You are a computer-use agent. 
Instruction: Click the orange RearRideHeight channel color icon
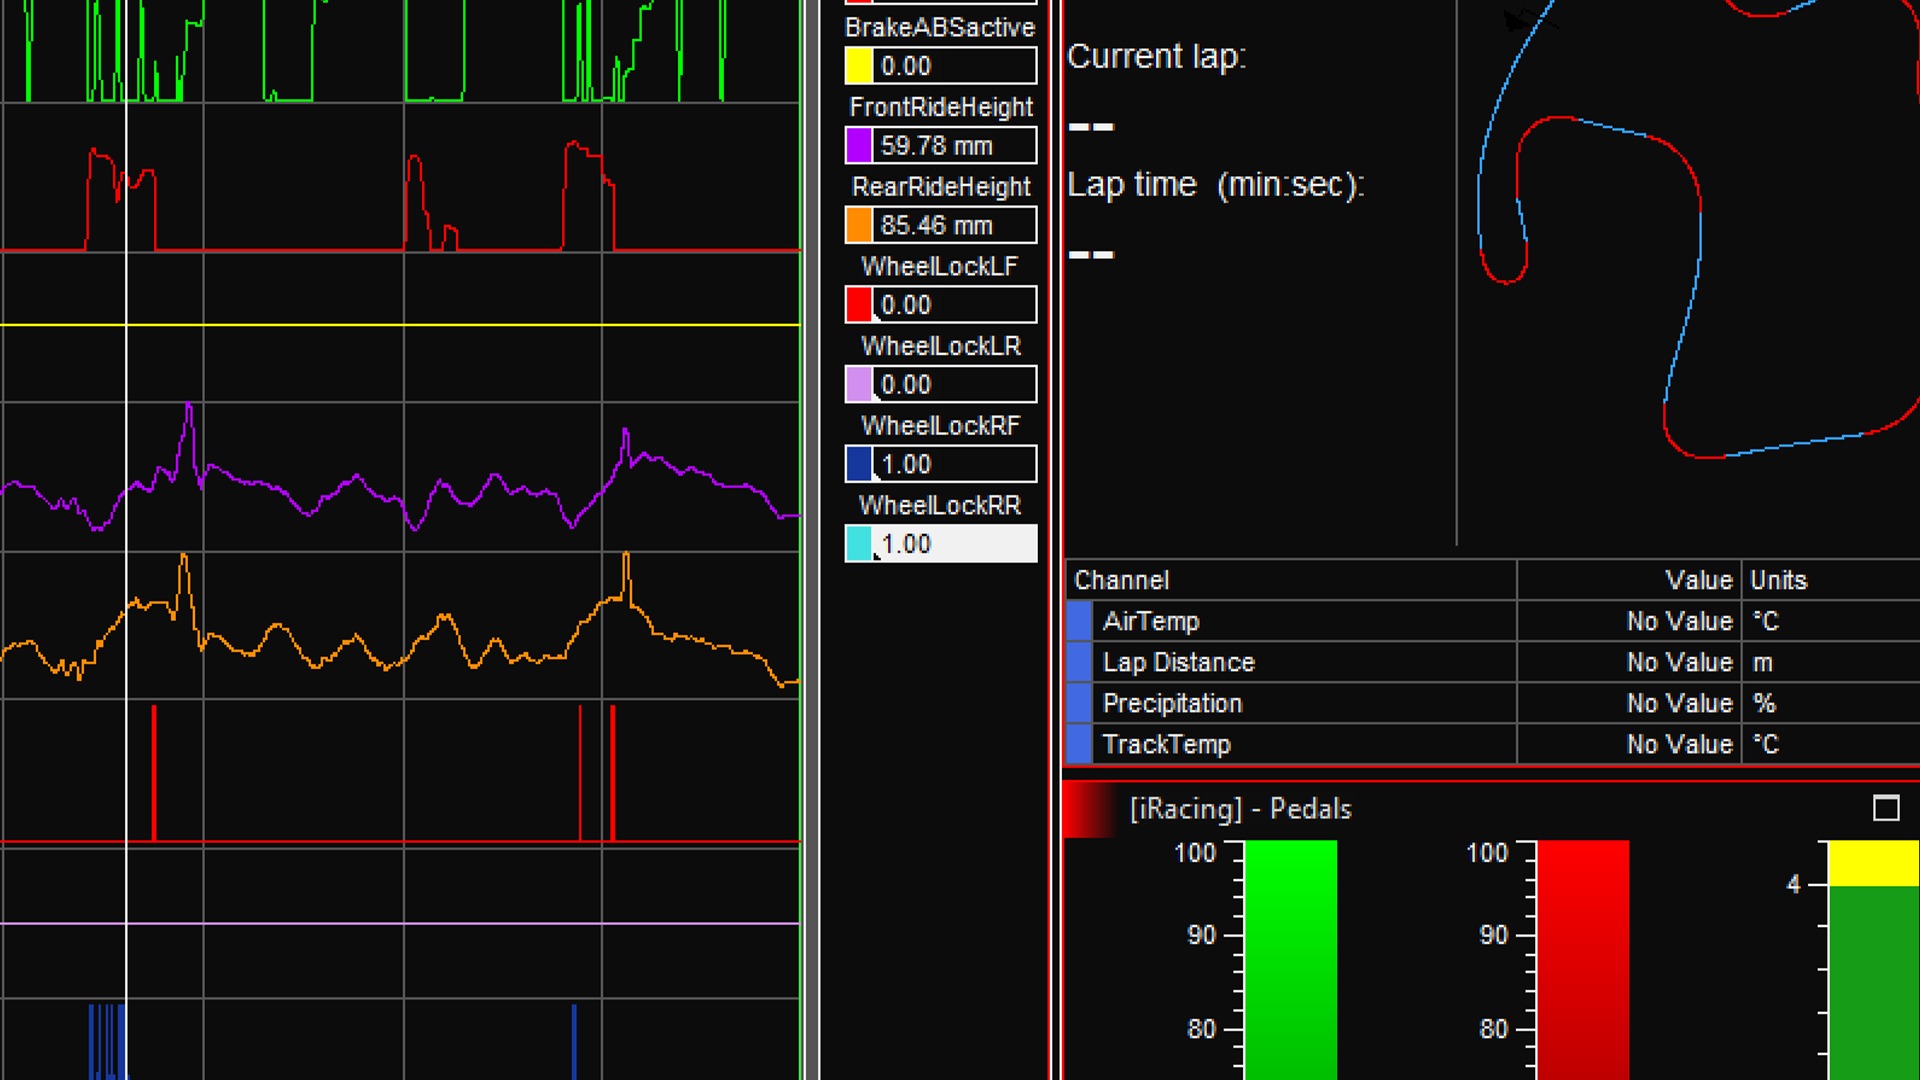pos(859,225)
